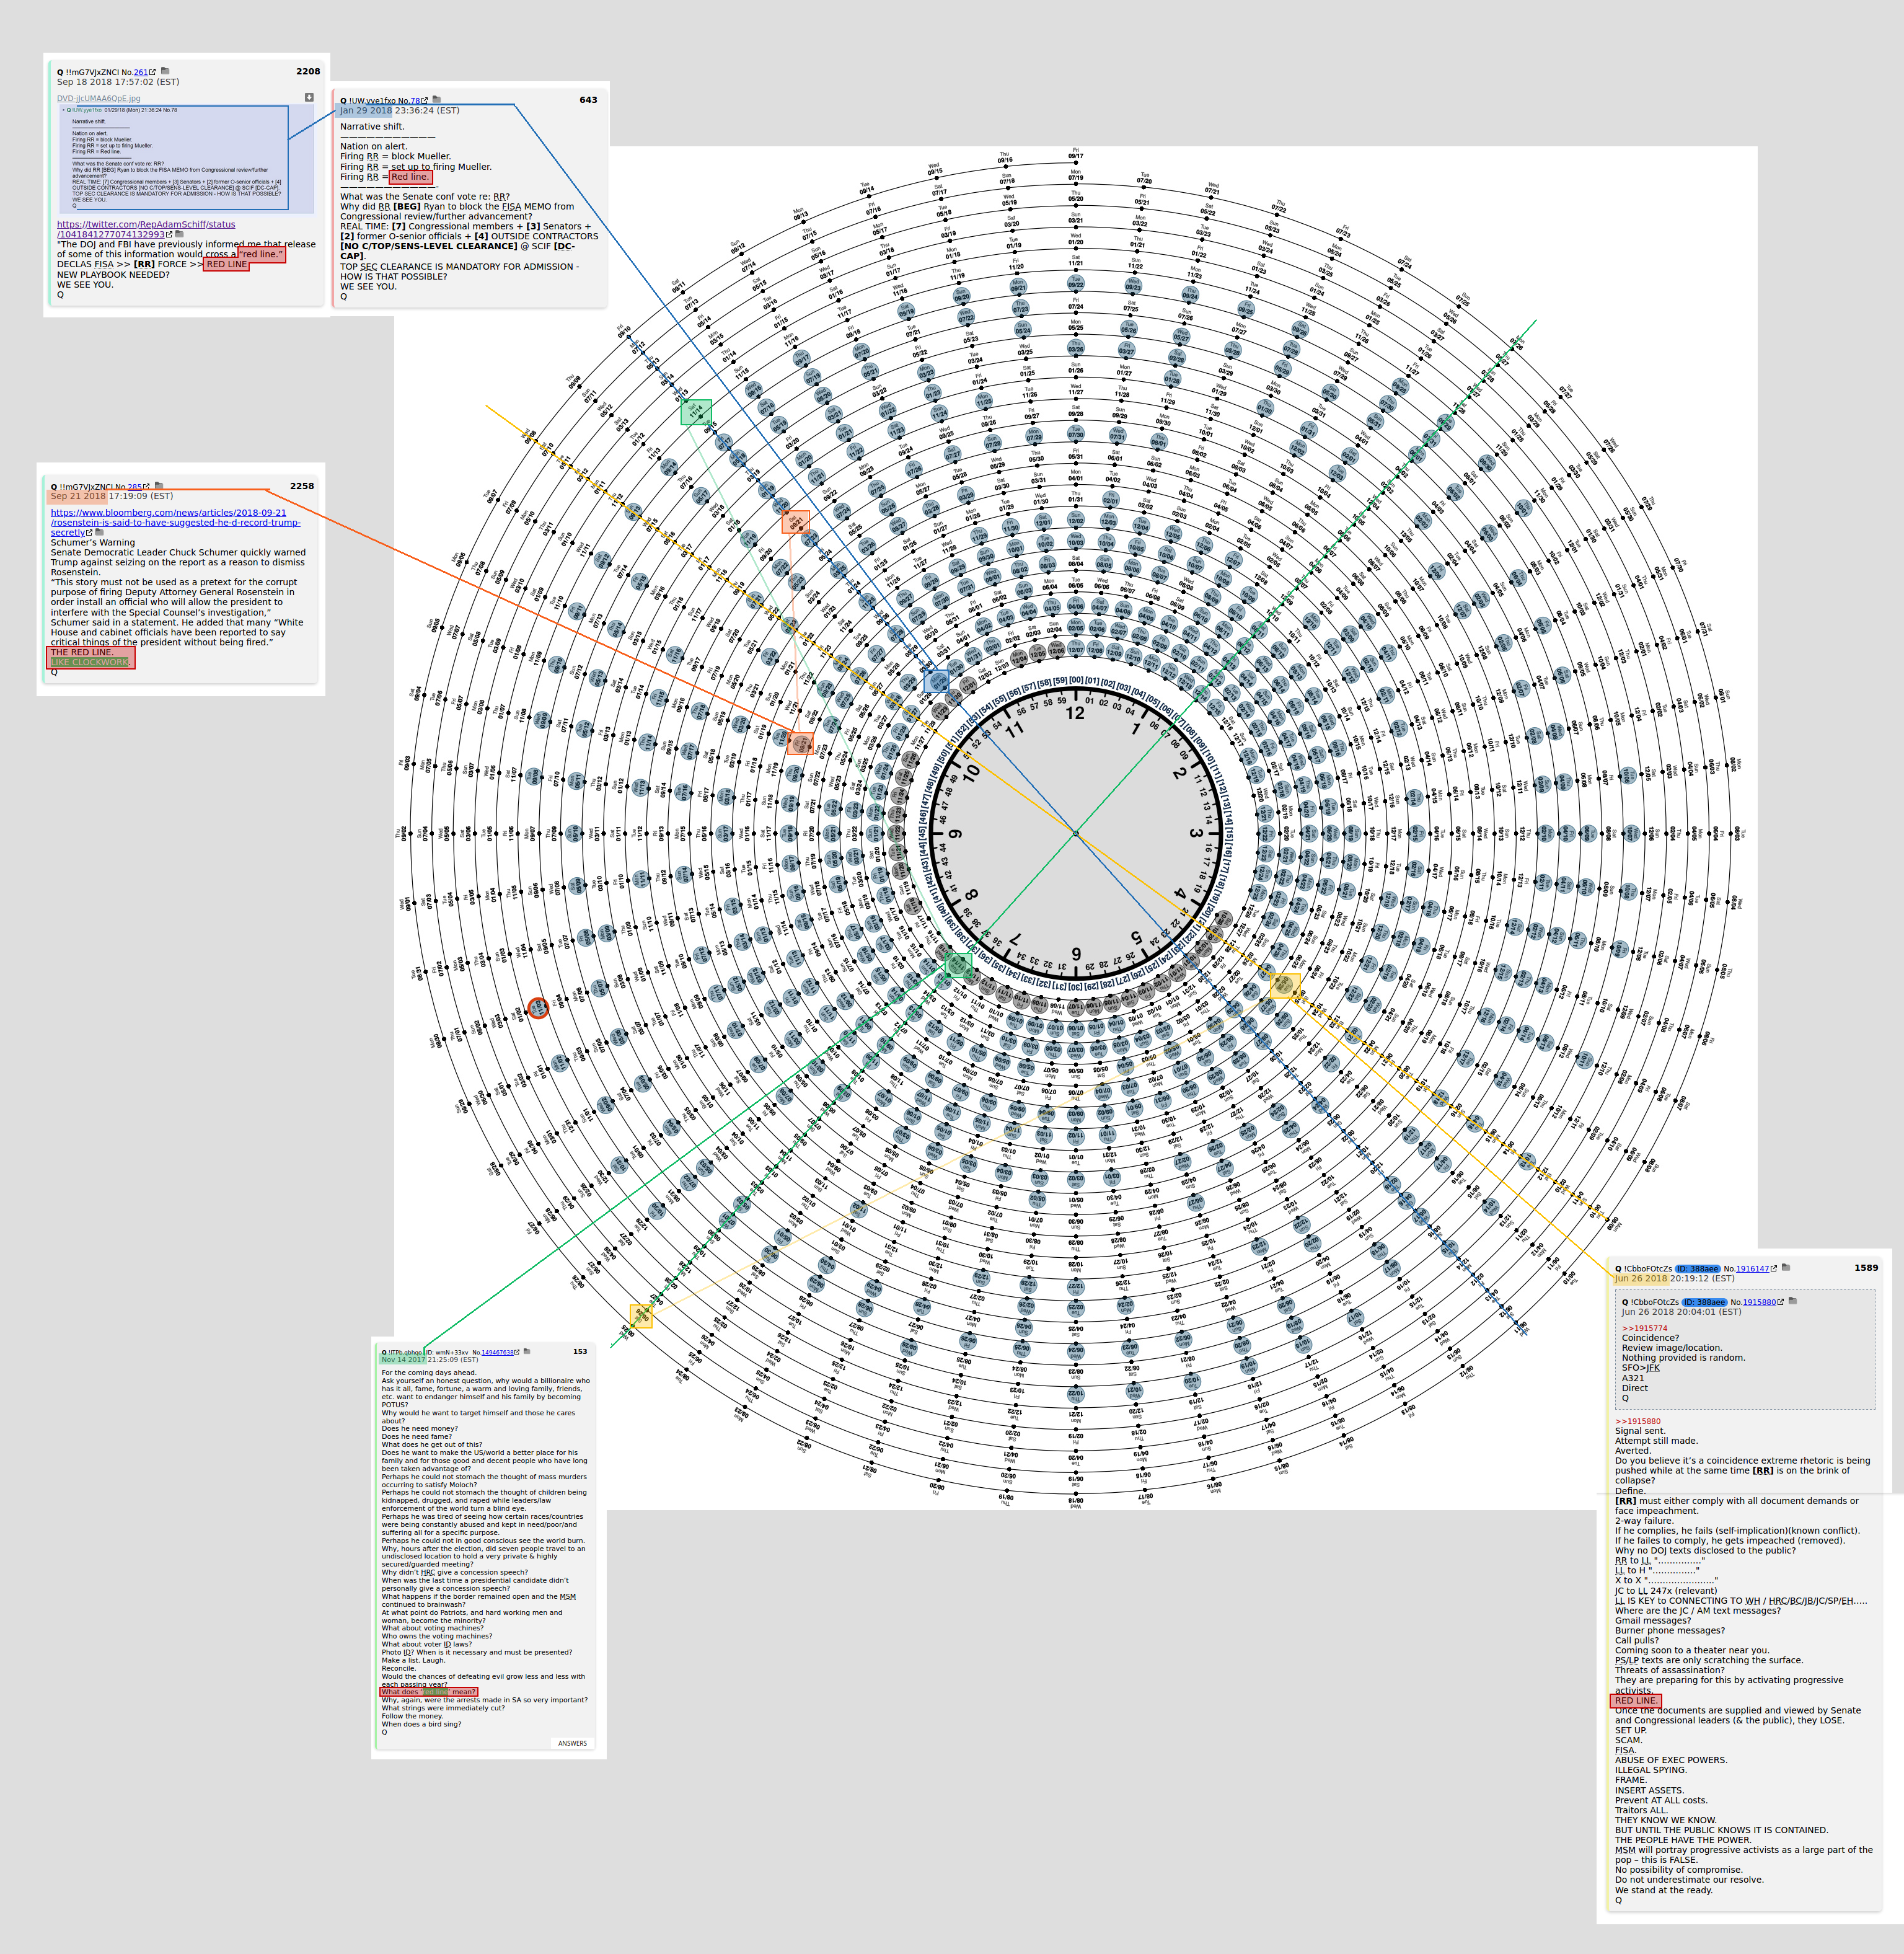Open the DVD-jJcUMAA6QpE.jpg file link
Image resolution: width=1904 pixels, height=1954 pixels.
pyautogui.click(x=98, y=98)
